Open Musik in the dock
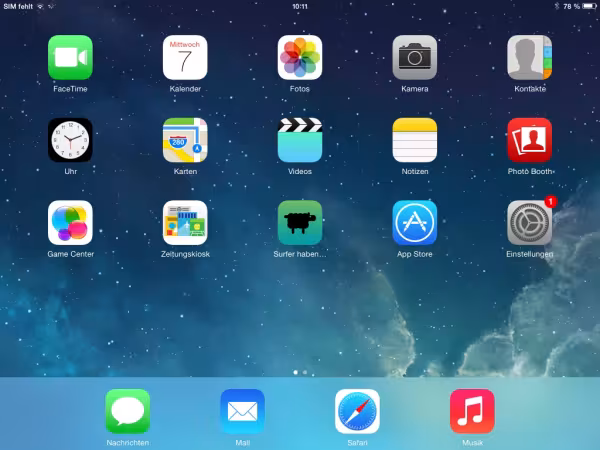The height and width of the screenshot is (450, 600). [x=472, y=411]
